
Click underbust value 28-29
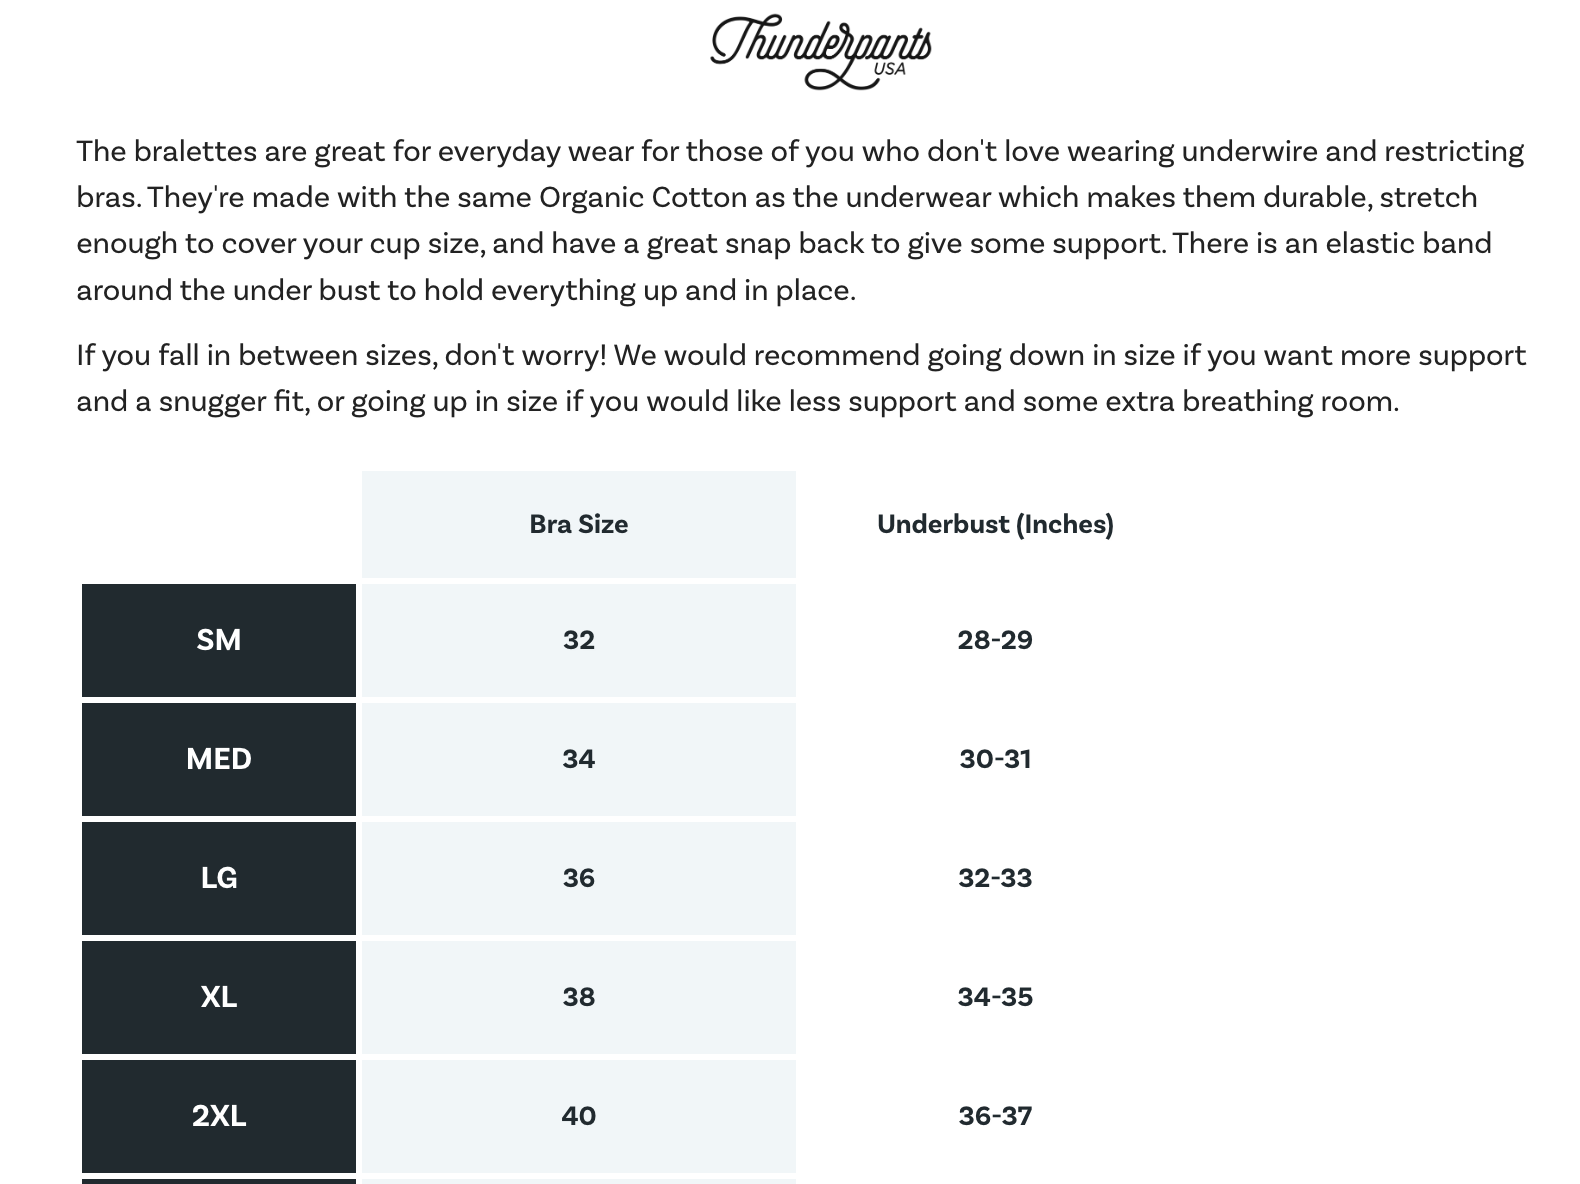click(x=995, y=640)
